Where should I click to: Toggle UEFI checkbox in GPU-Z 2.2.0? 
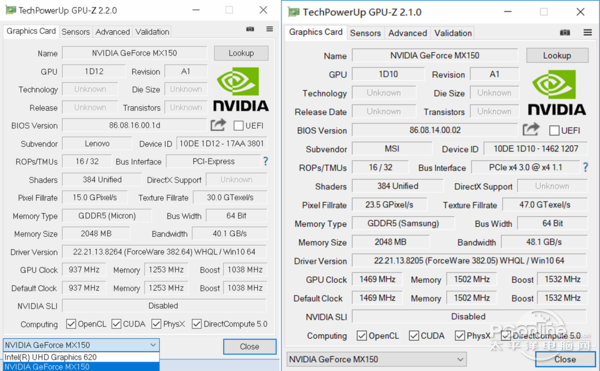click(x=238, y=125)
